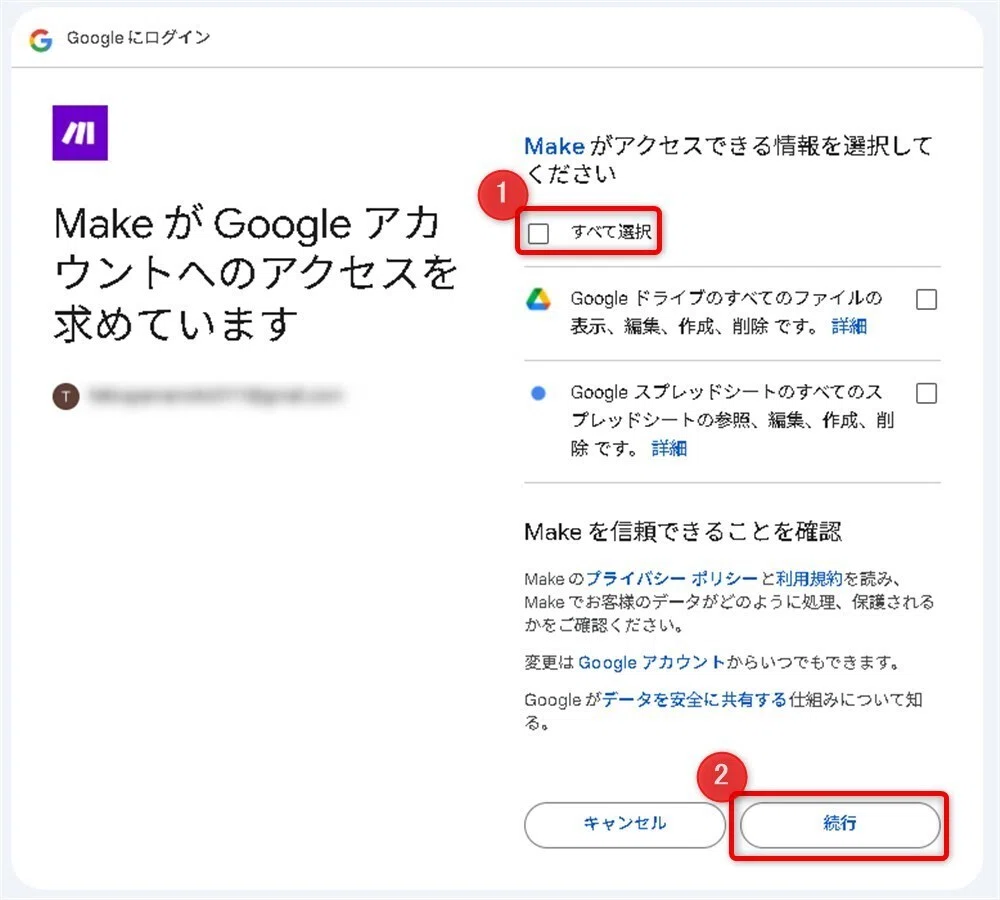Open the 利用規約 link
This screenshot has width=1000, height=900.
click(x=809, y=579)
